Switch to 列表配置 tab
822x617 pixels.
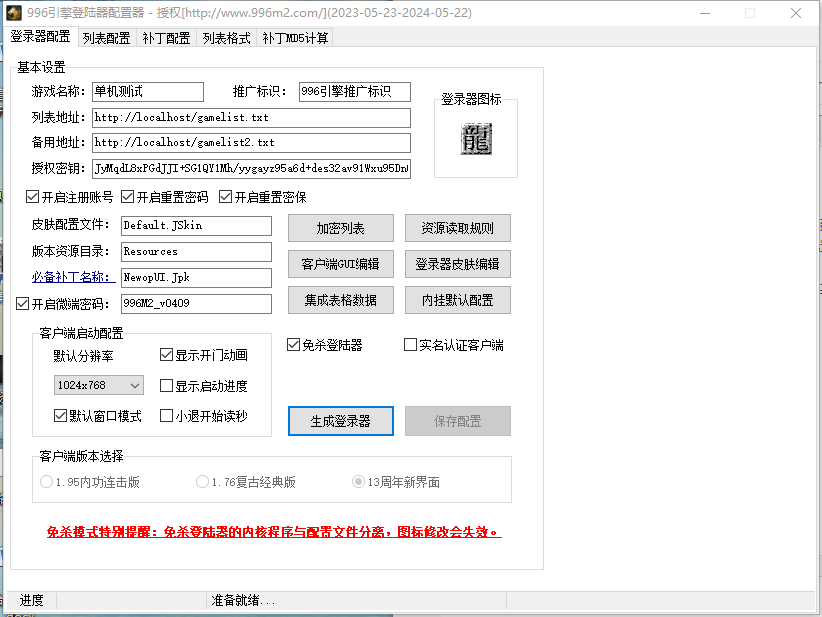tap(106, 38)
